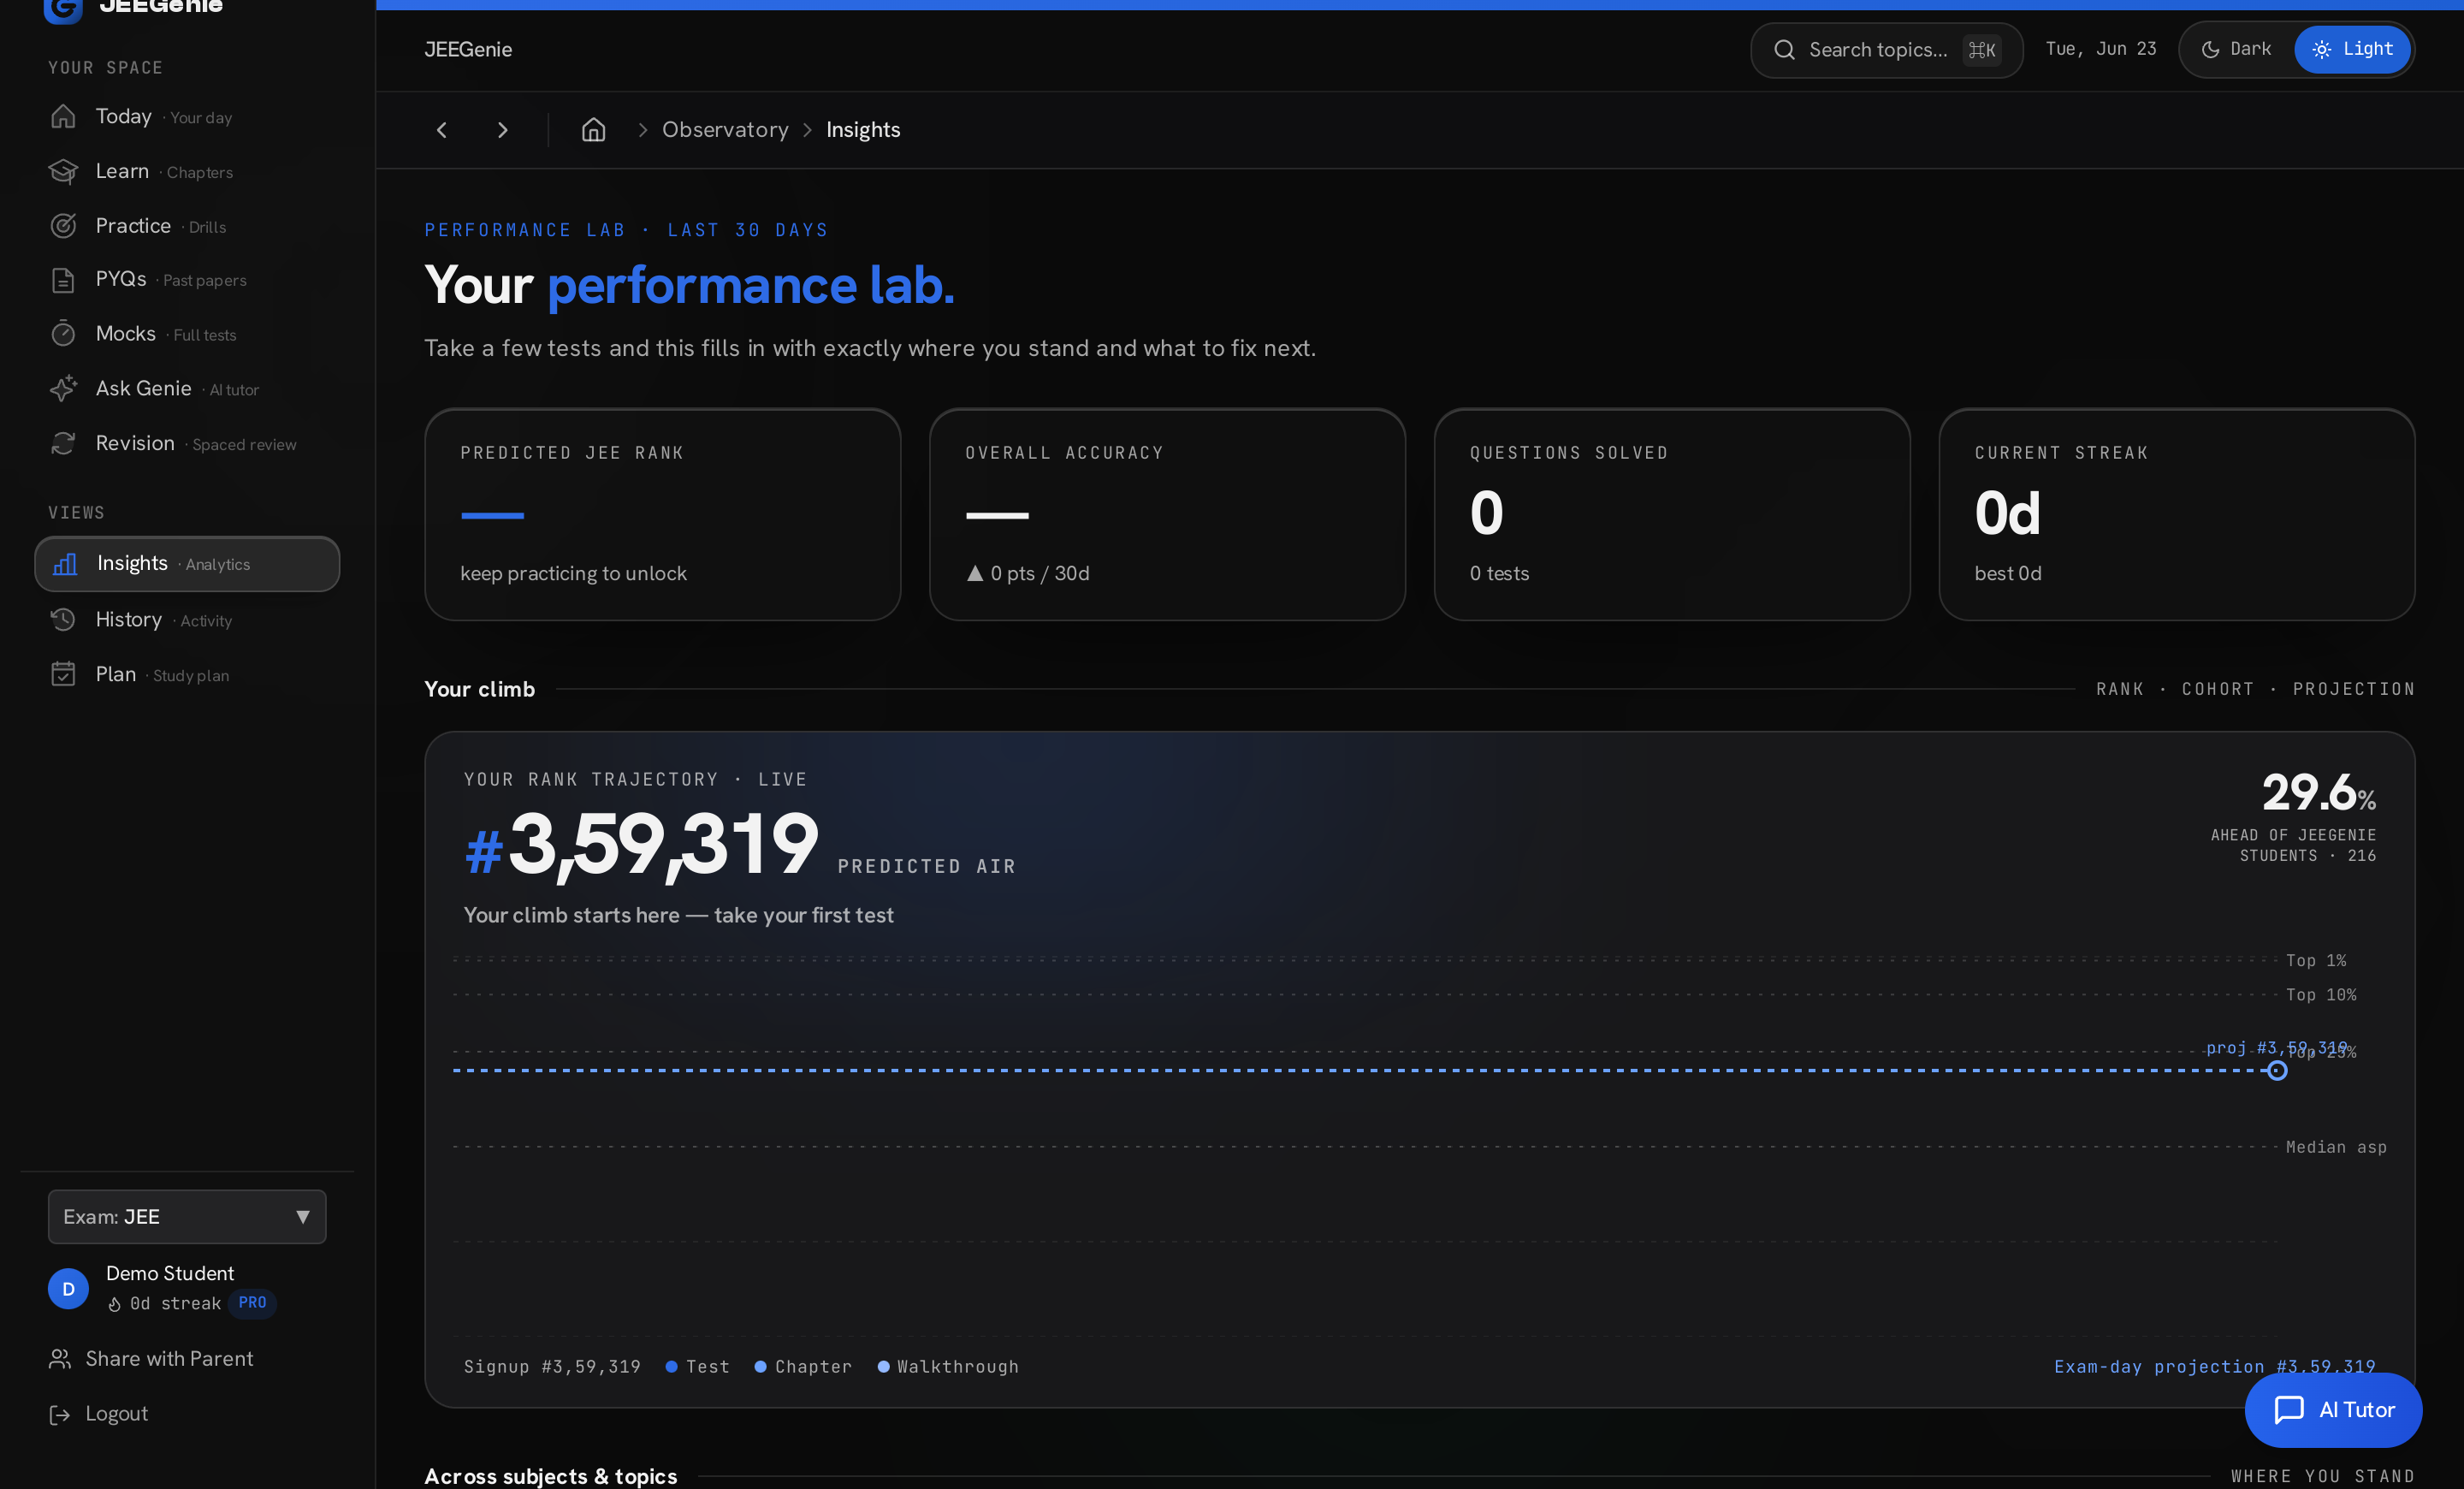
Task: Click the search magnifier icon
Action: click(1784, 50)
